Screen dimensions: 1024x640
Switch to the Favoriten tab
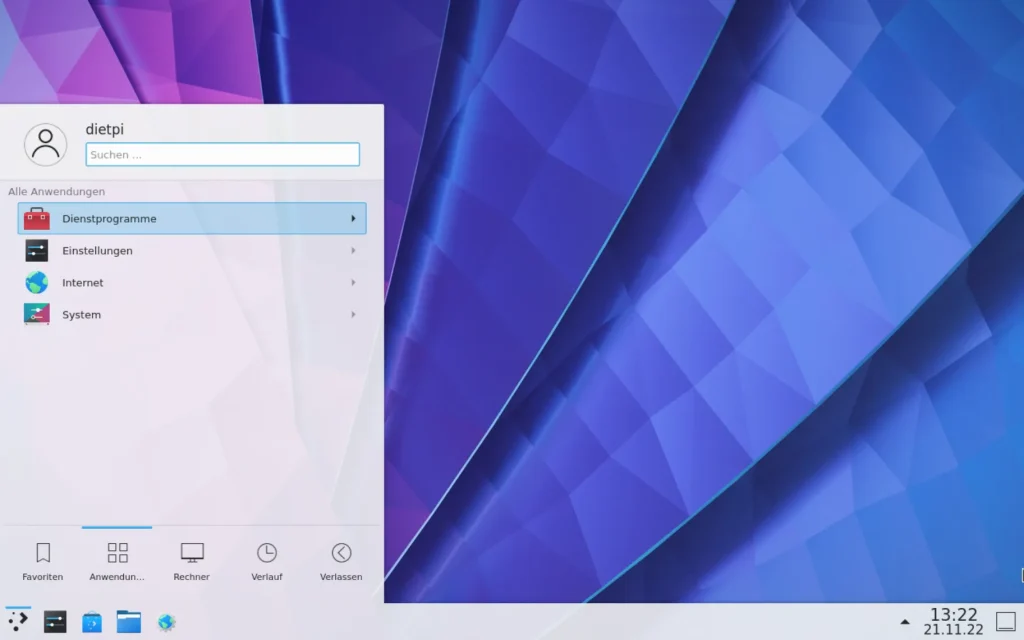(x=43, y=561)
